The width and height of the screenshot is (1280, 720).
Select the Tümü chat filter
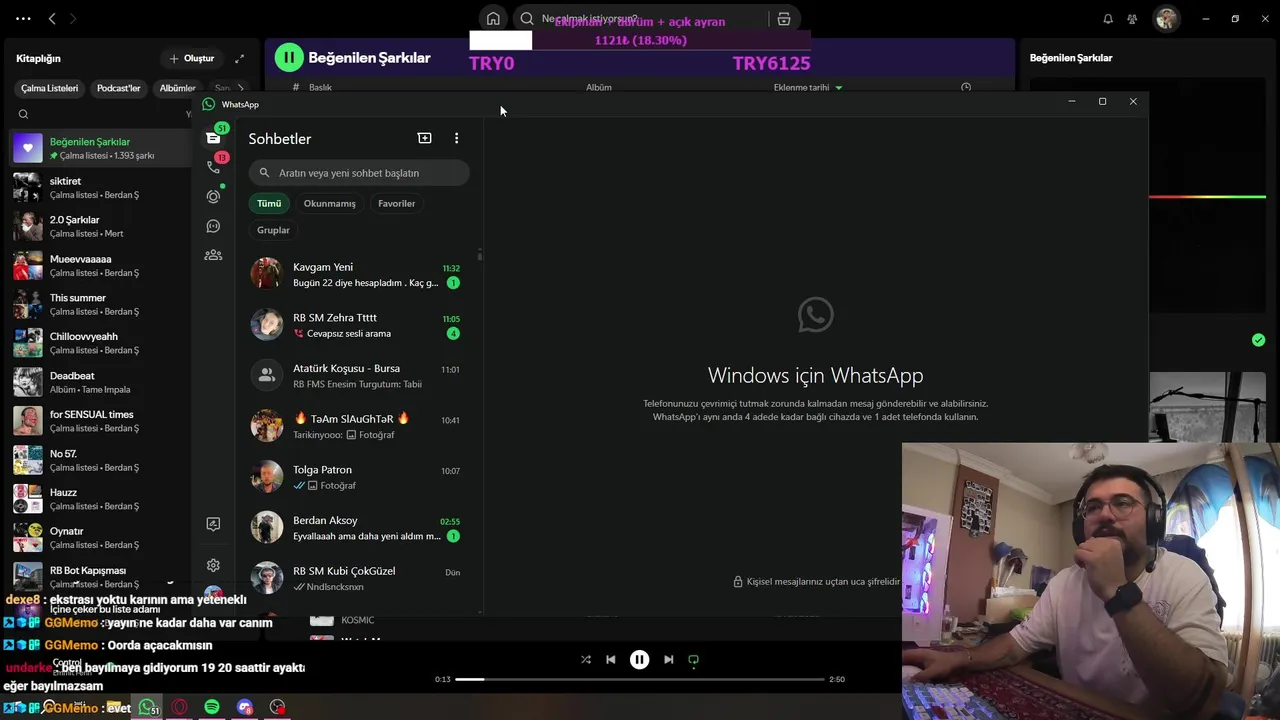[269, 203]
